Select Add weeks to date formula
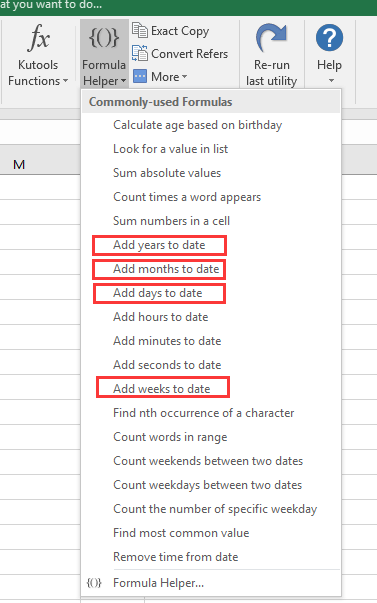 162,389
